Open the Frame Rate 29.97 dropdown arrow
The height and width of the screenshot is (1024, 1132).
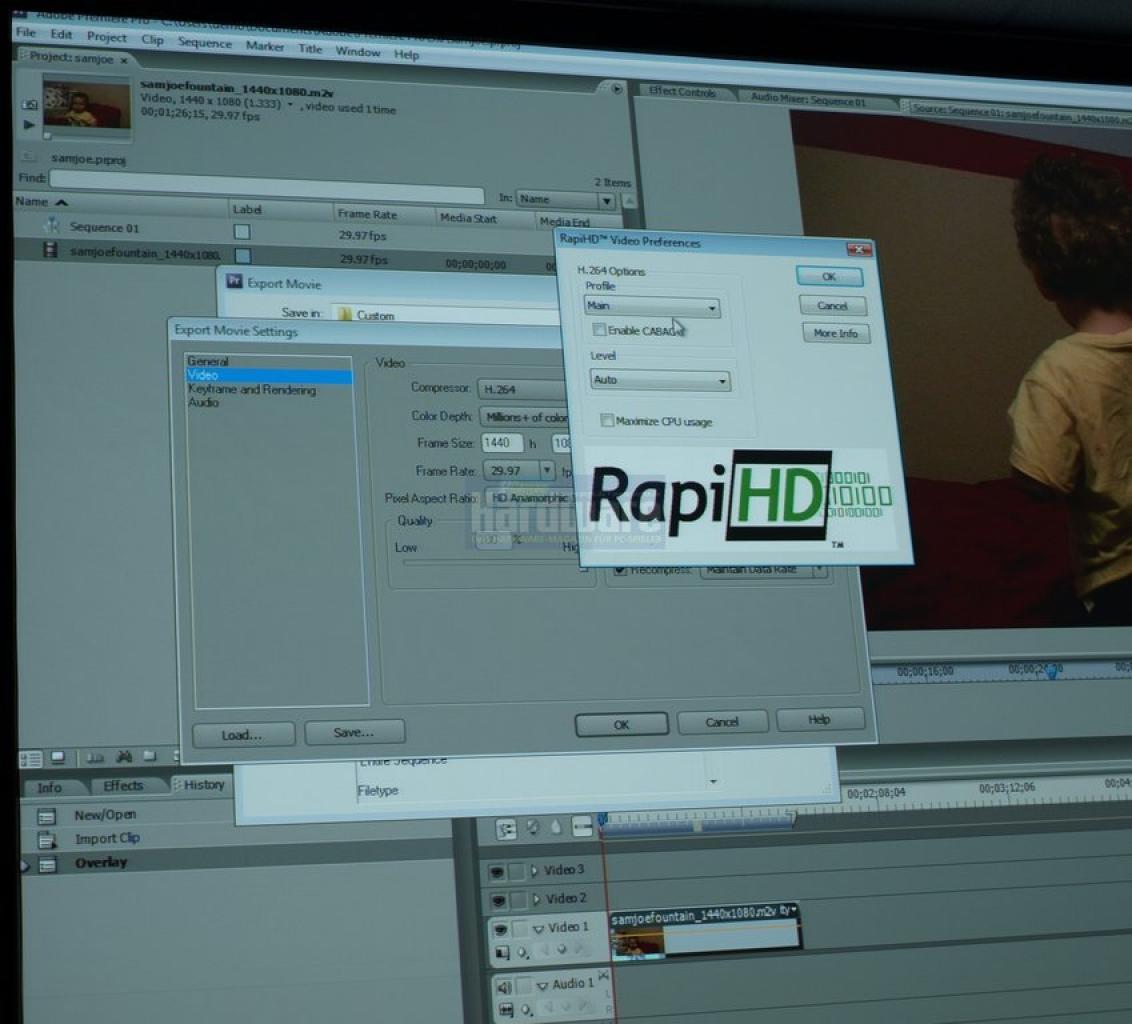coord(547,470)
